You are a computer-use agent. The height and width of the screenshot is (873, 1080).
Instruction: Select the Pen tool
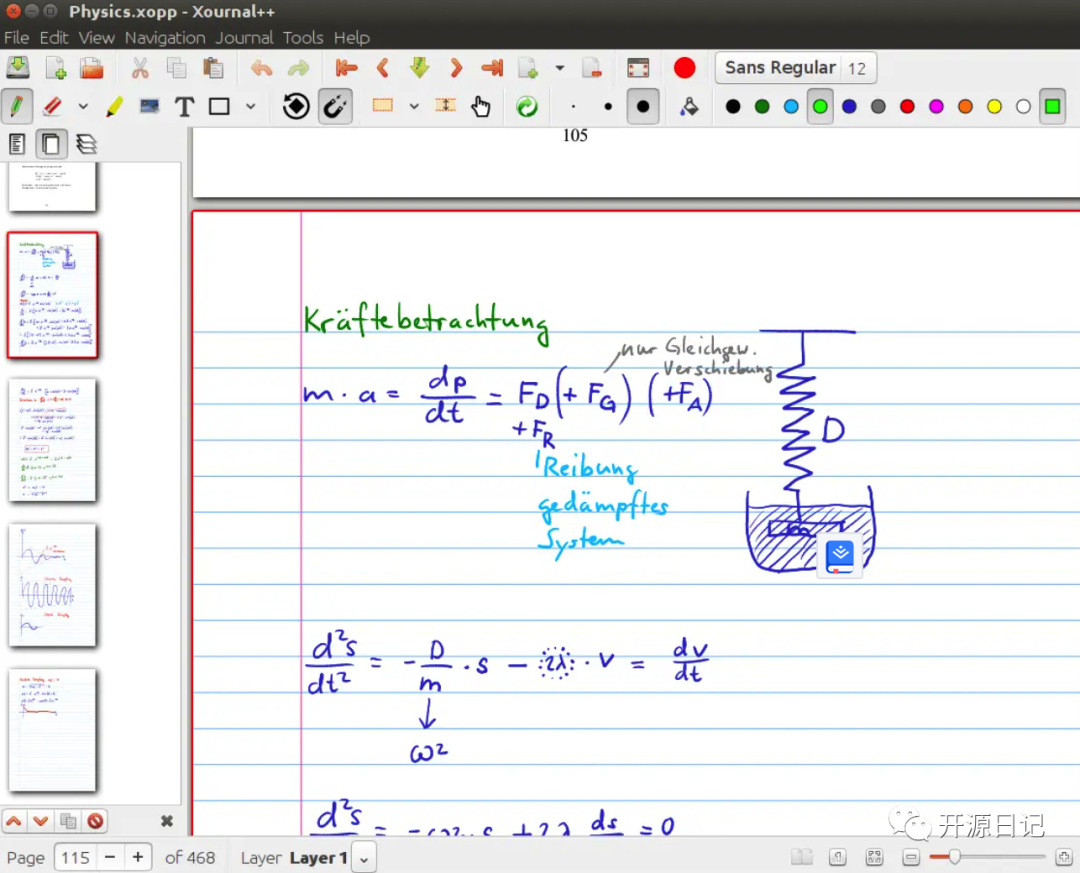pyautogui.click(x=17, y=107)
